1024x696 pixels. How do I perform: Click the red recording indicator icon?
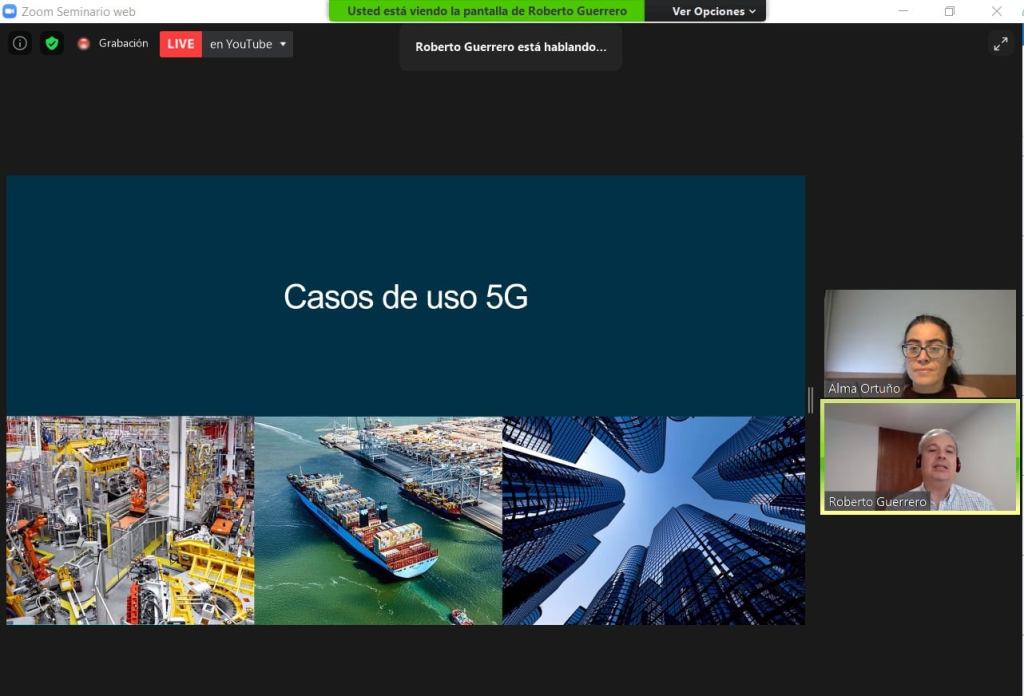tap(84, 44)
